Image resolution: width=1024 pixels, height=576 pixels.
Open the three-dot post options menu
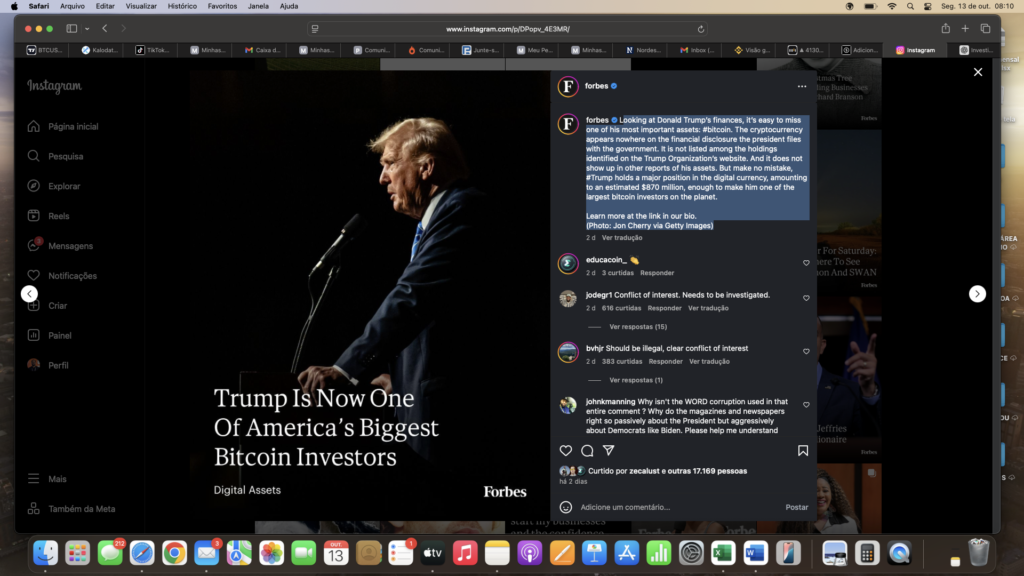(801, 87)
